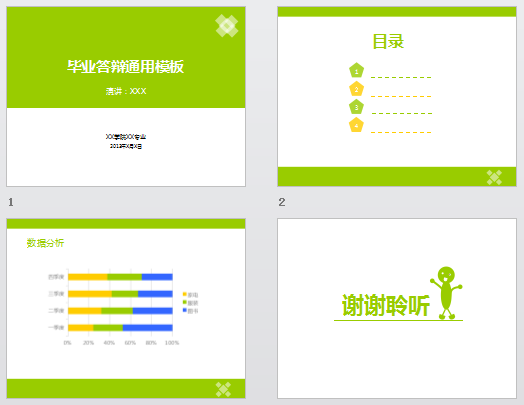524x405 pixels.
Task: Click the green cartoon figure on closing slide
Action: coord(446,292)
